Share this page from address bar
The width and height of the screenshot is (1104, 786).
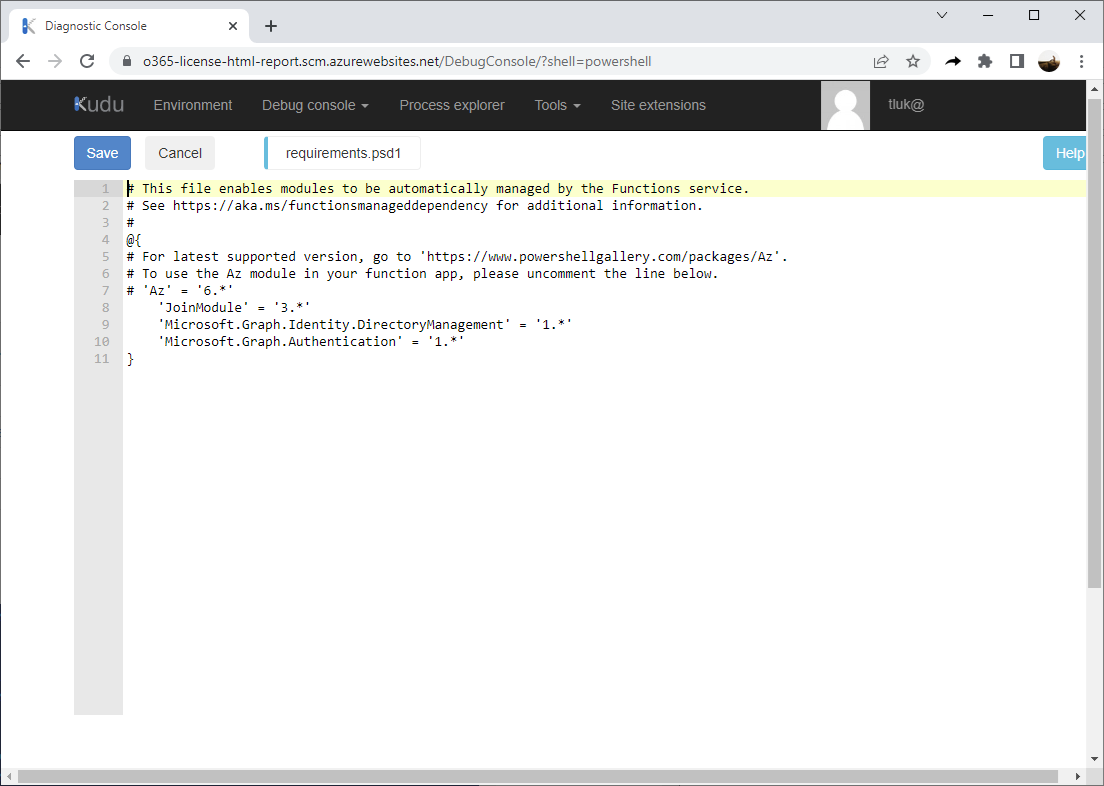[x=881, y=61]
